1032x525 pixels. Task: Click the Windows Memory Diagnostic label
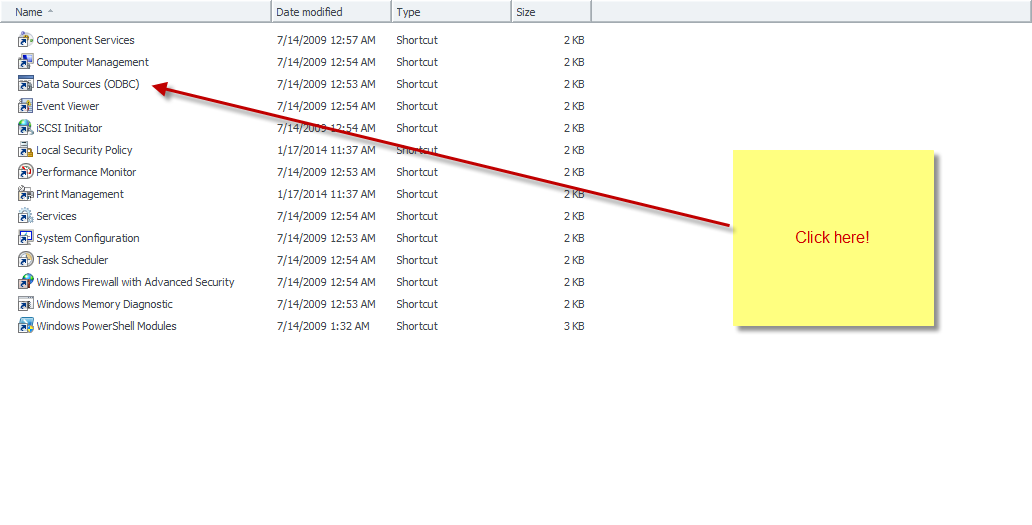[x=104, y=304]
